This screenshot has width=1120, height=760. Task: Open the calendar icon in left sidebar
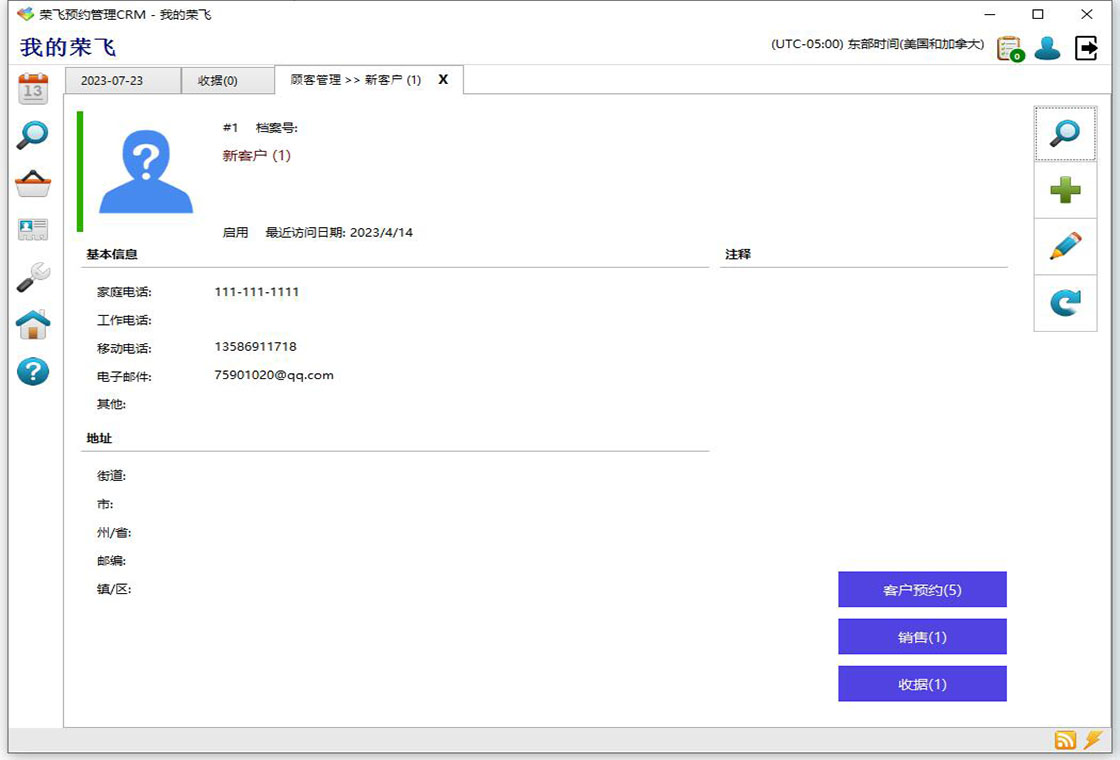tap(33, 89)
